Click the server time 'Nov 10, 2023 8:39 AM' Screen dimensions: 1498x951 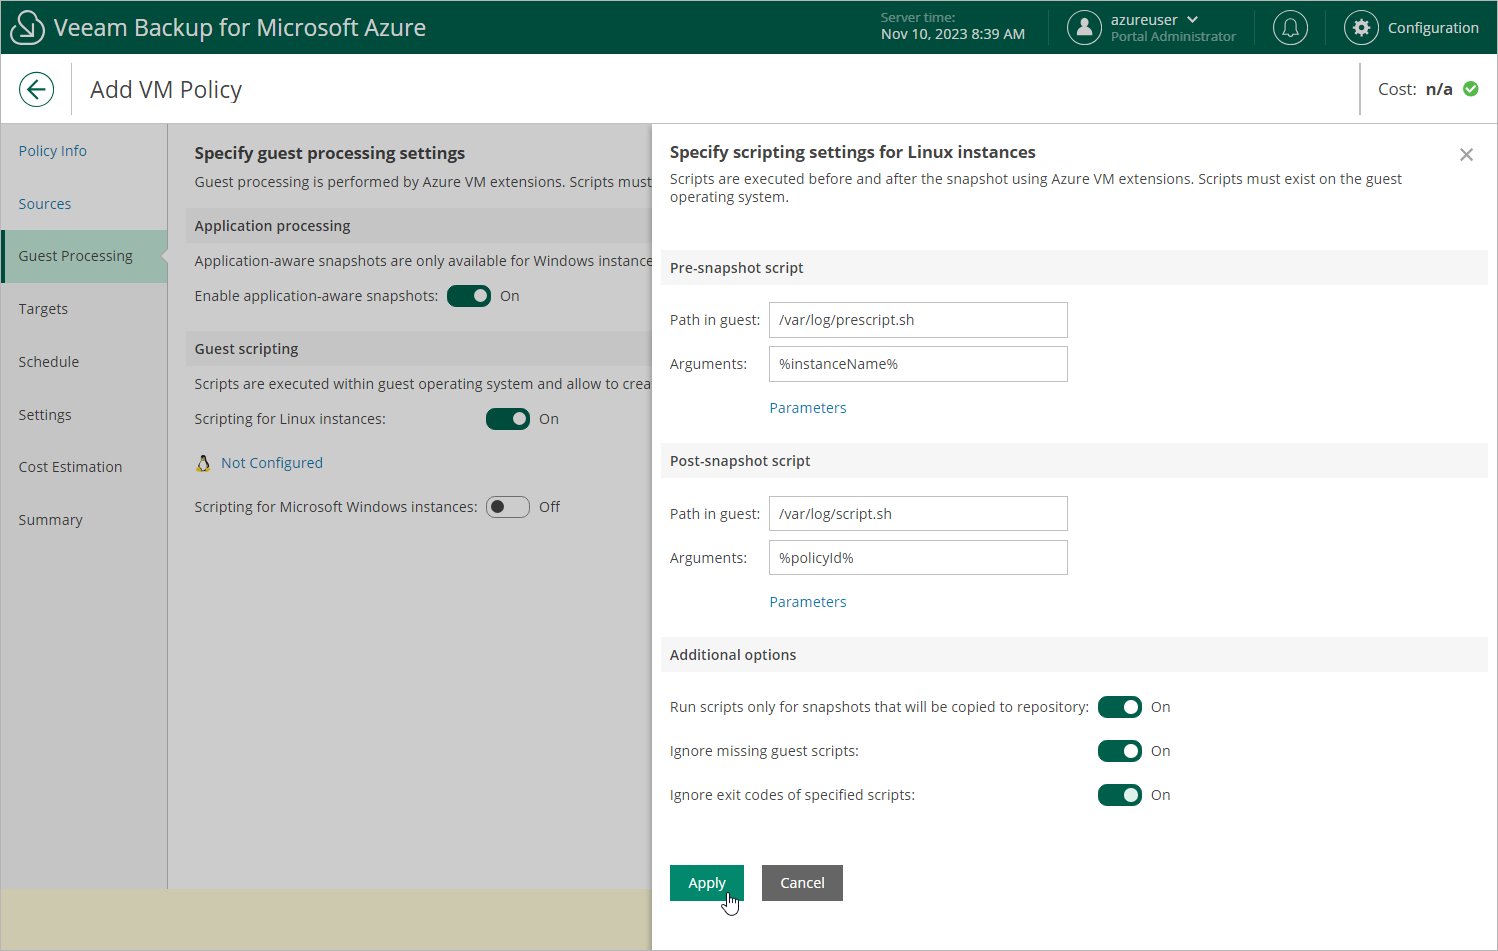tap(953, 34)
